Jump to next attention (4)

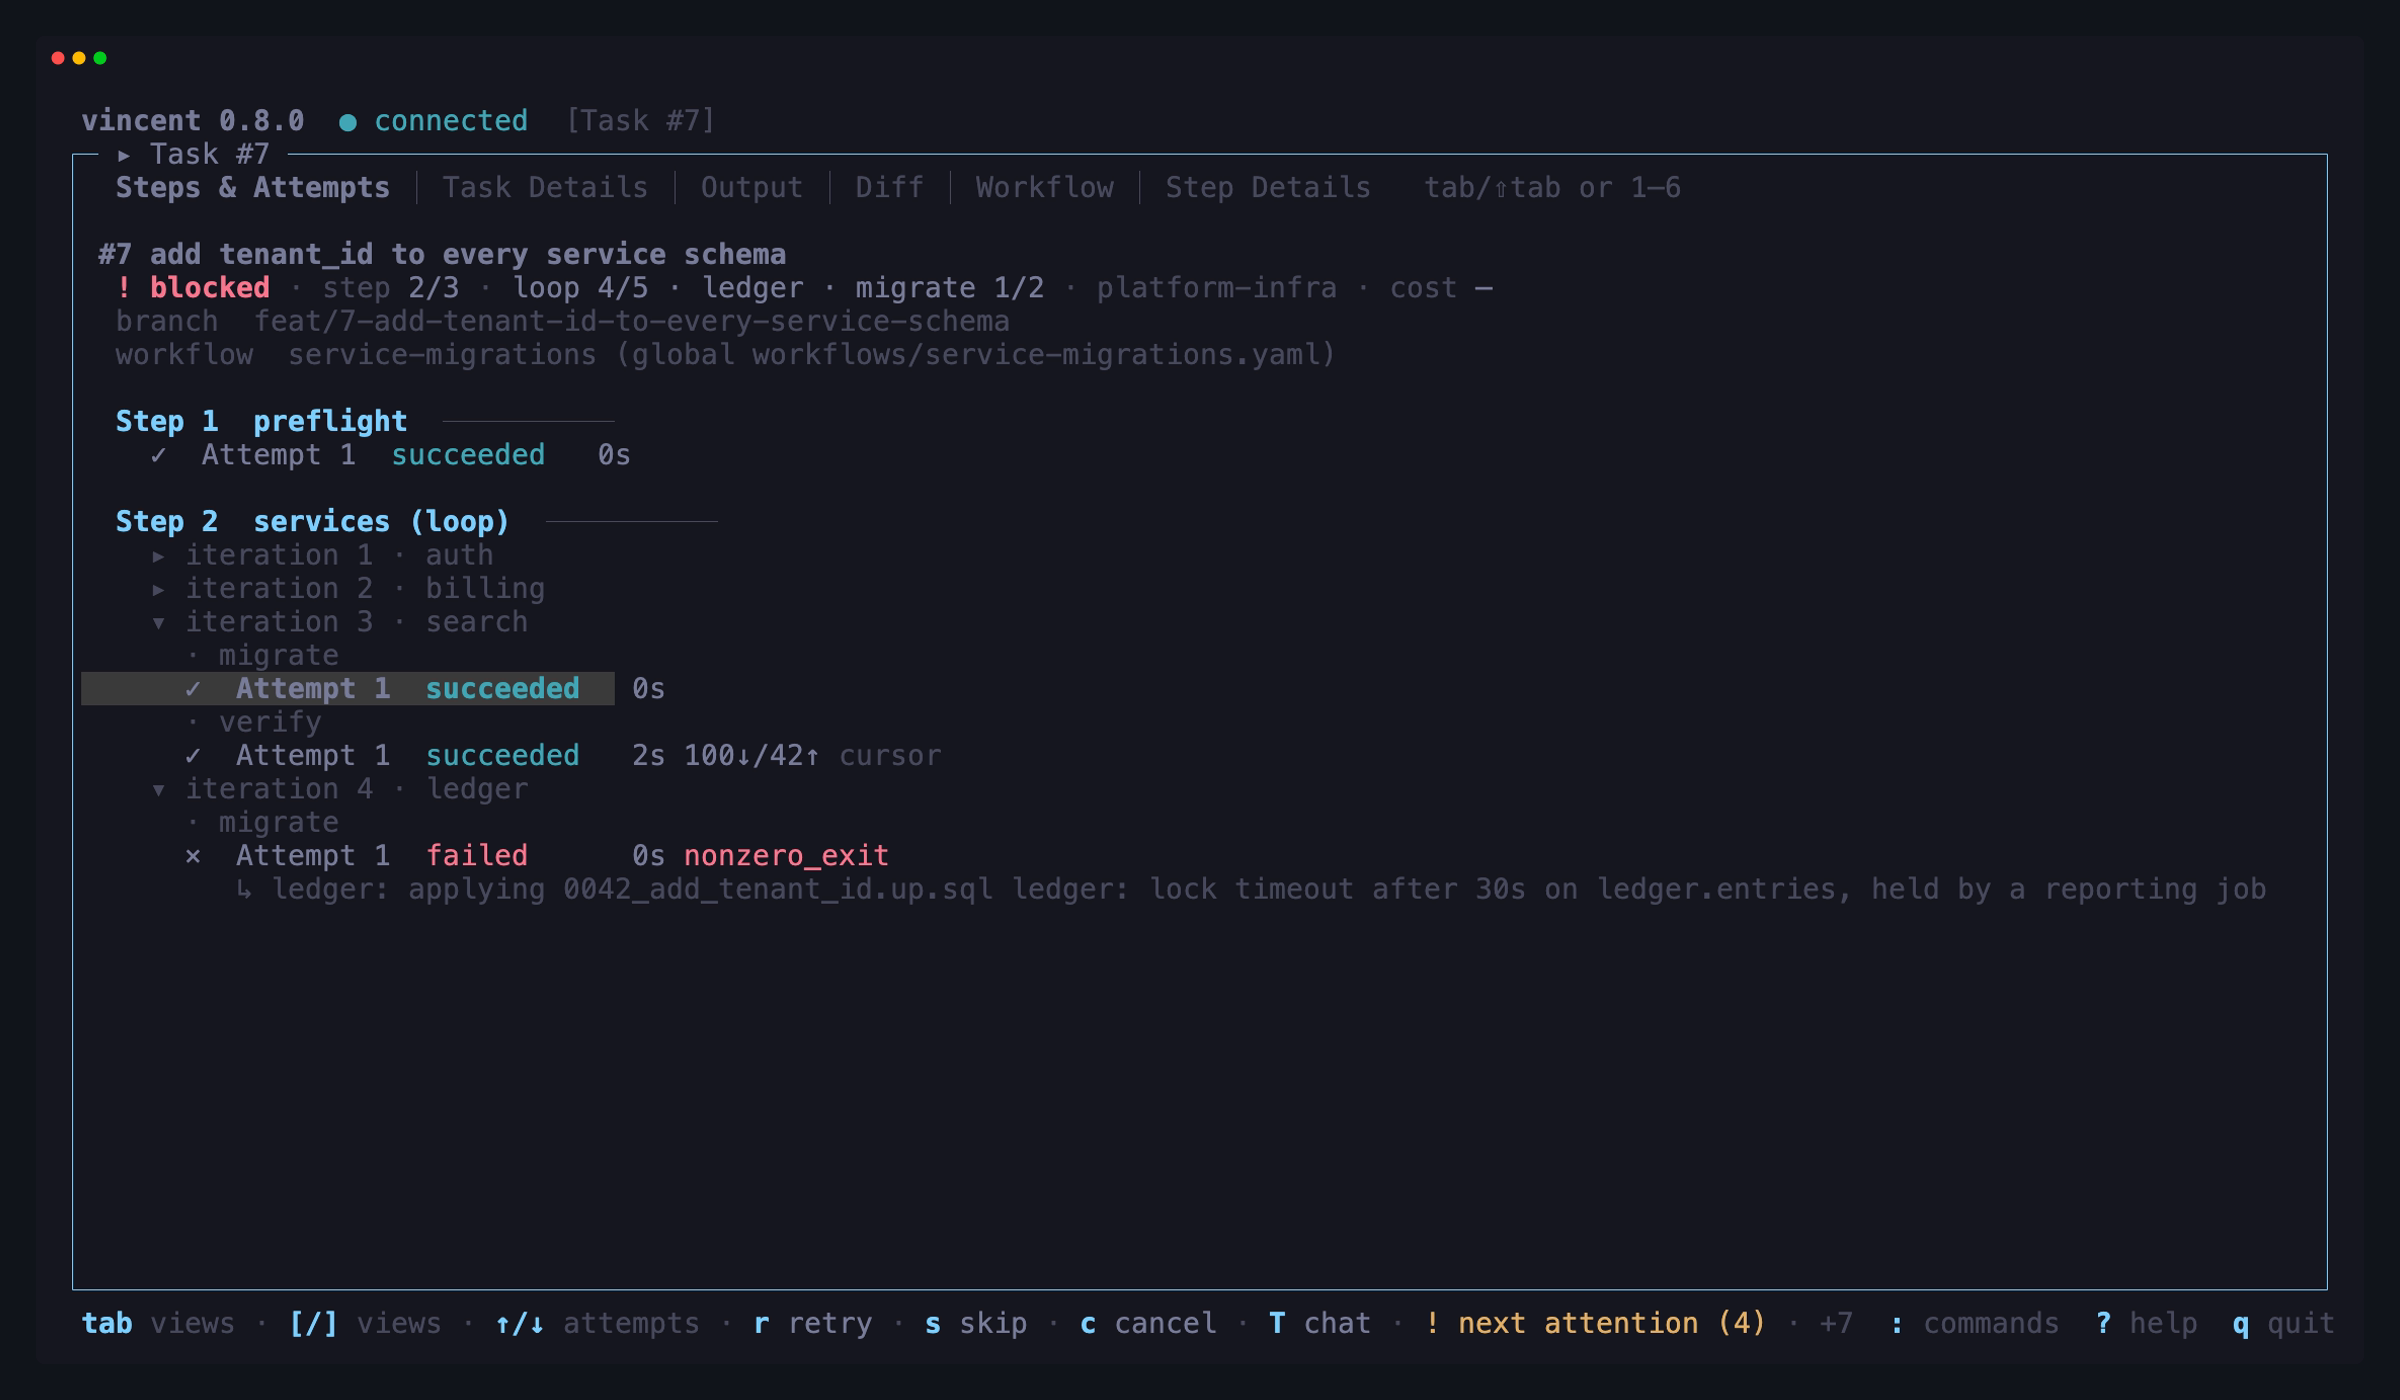(1594, 1323)
